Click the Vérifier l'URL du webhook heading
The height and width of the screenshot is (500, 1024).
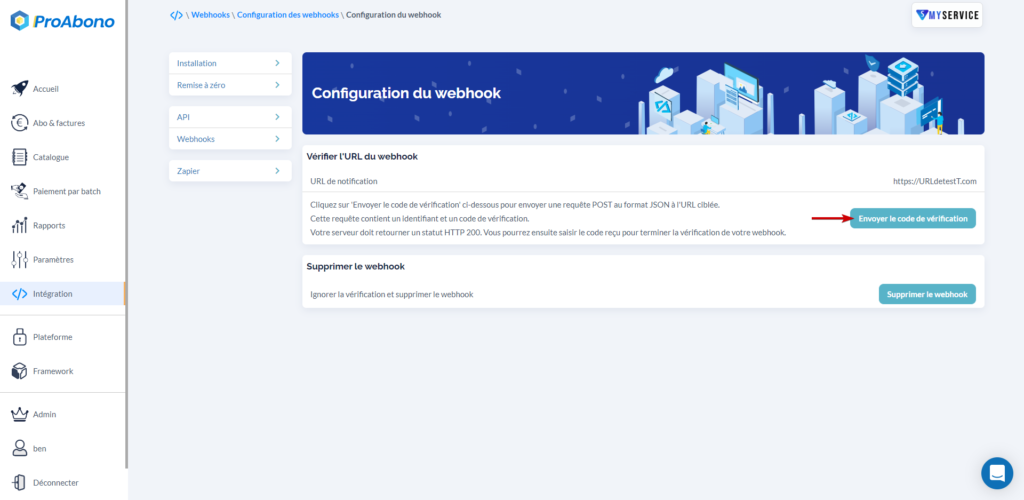[362, 157]
